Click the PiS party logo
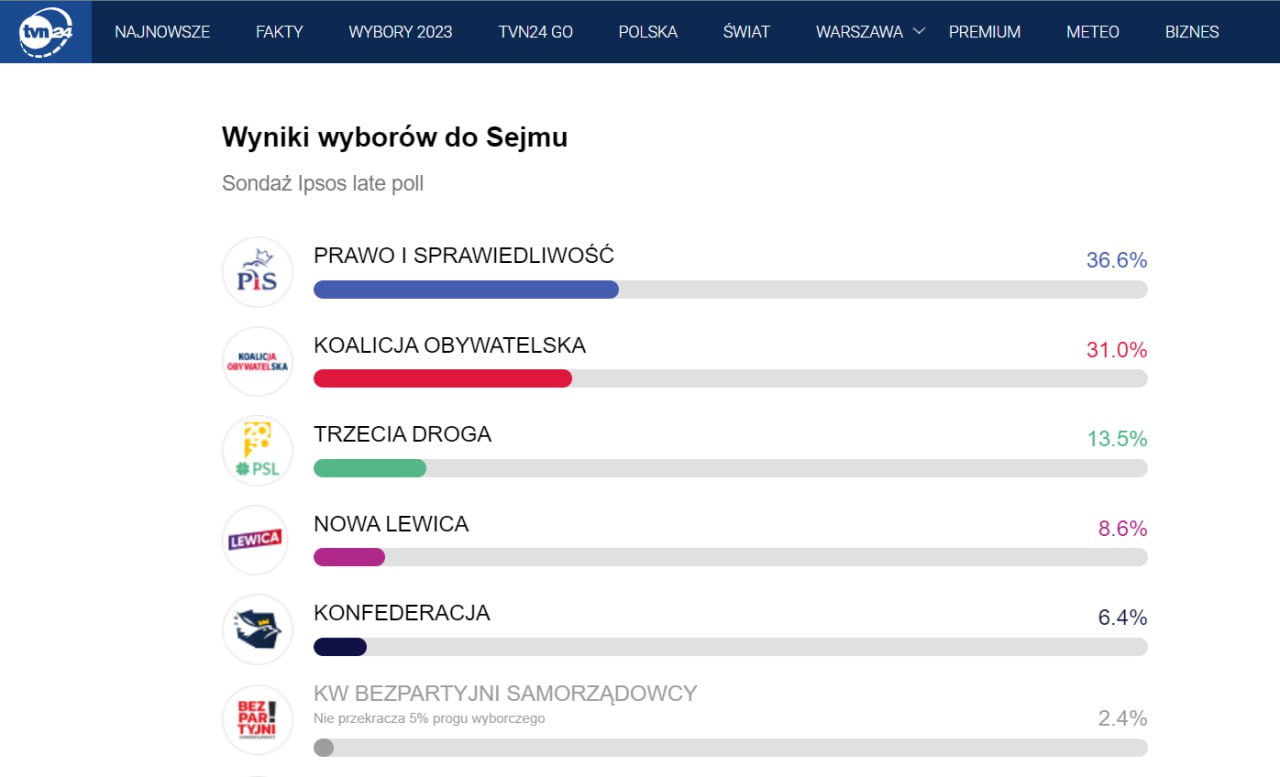The height and width of the screenshot is (777, 1280). [257, 272]
